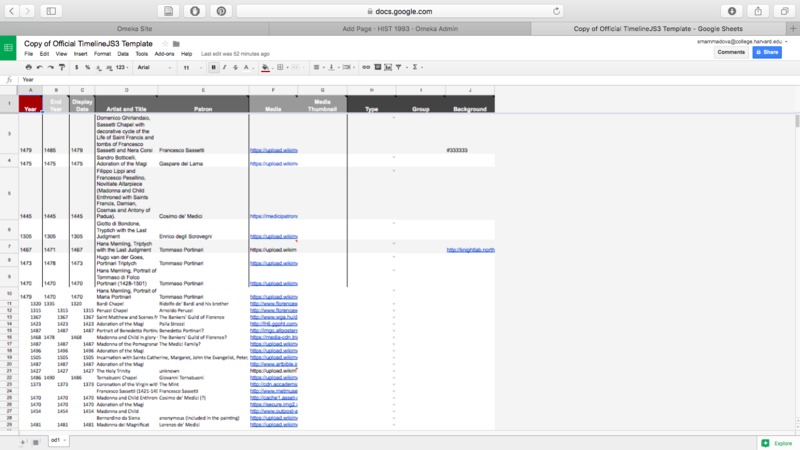
Task: Switch to the Omeka Site browser tab
Action: coord(135,29)
